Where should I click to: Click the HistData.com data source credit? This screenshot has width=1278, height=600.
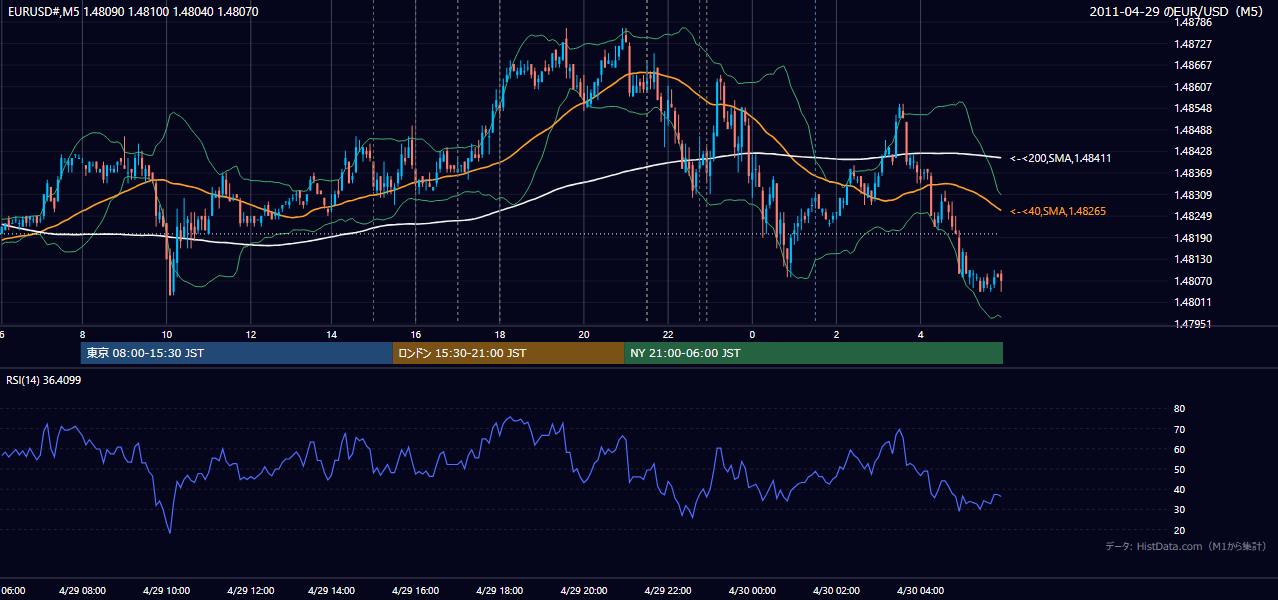(1185, 546)
